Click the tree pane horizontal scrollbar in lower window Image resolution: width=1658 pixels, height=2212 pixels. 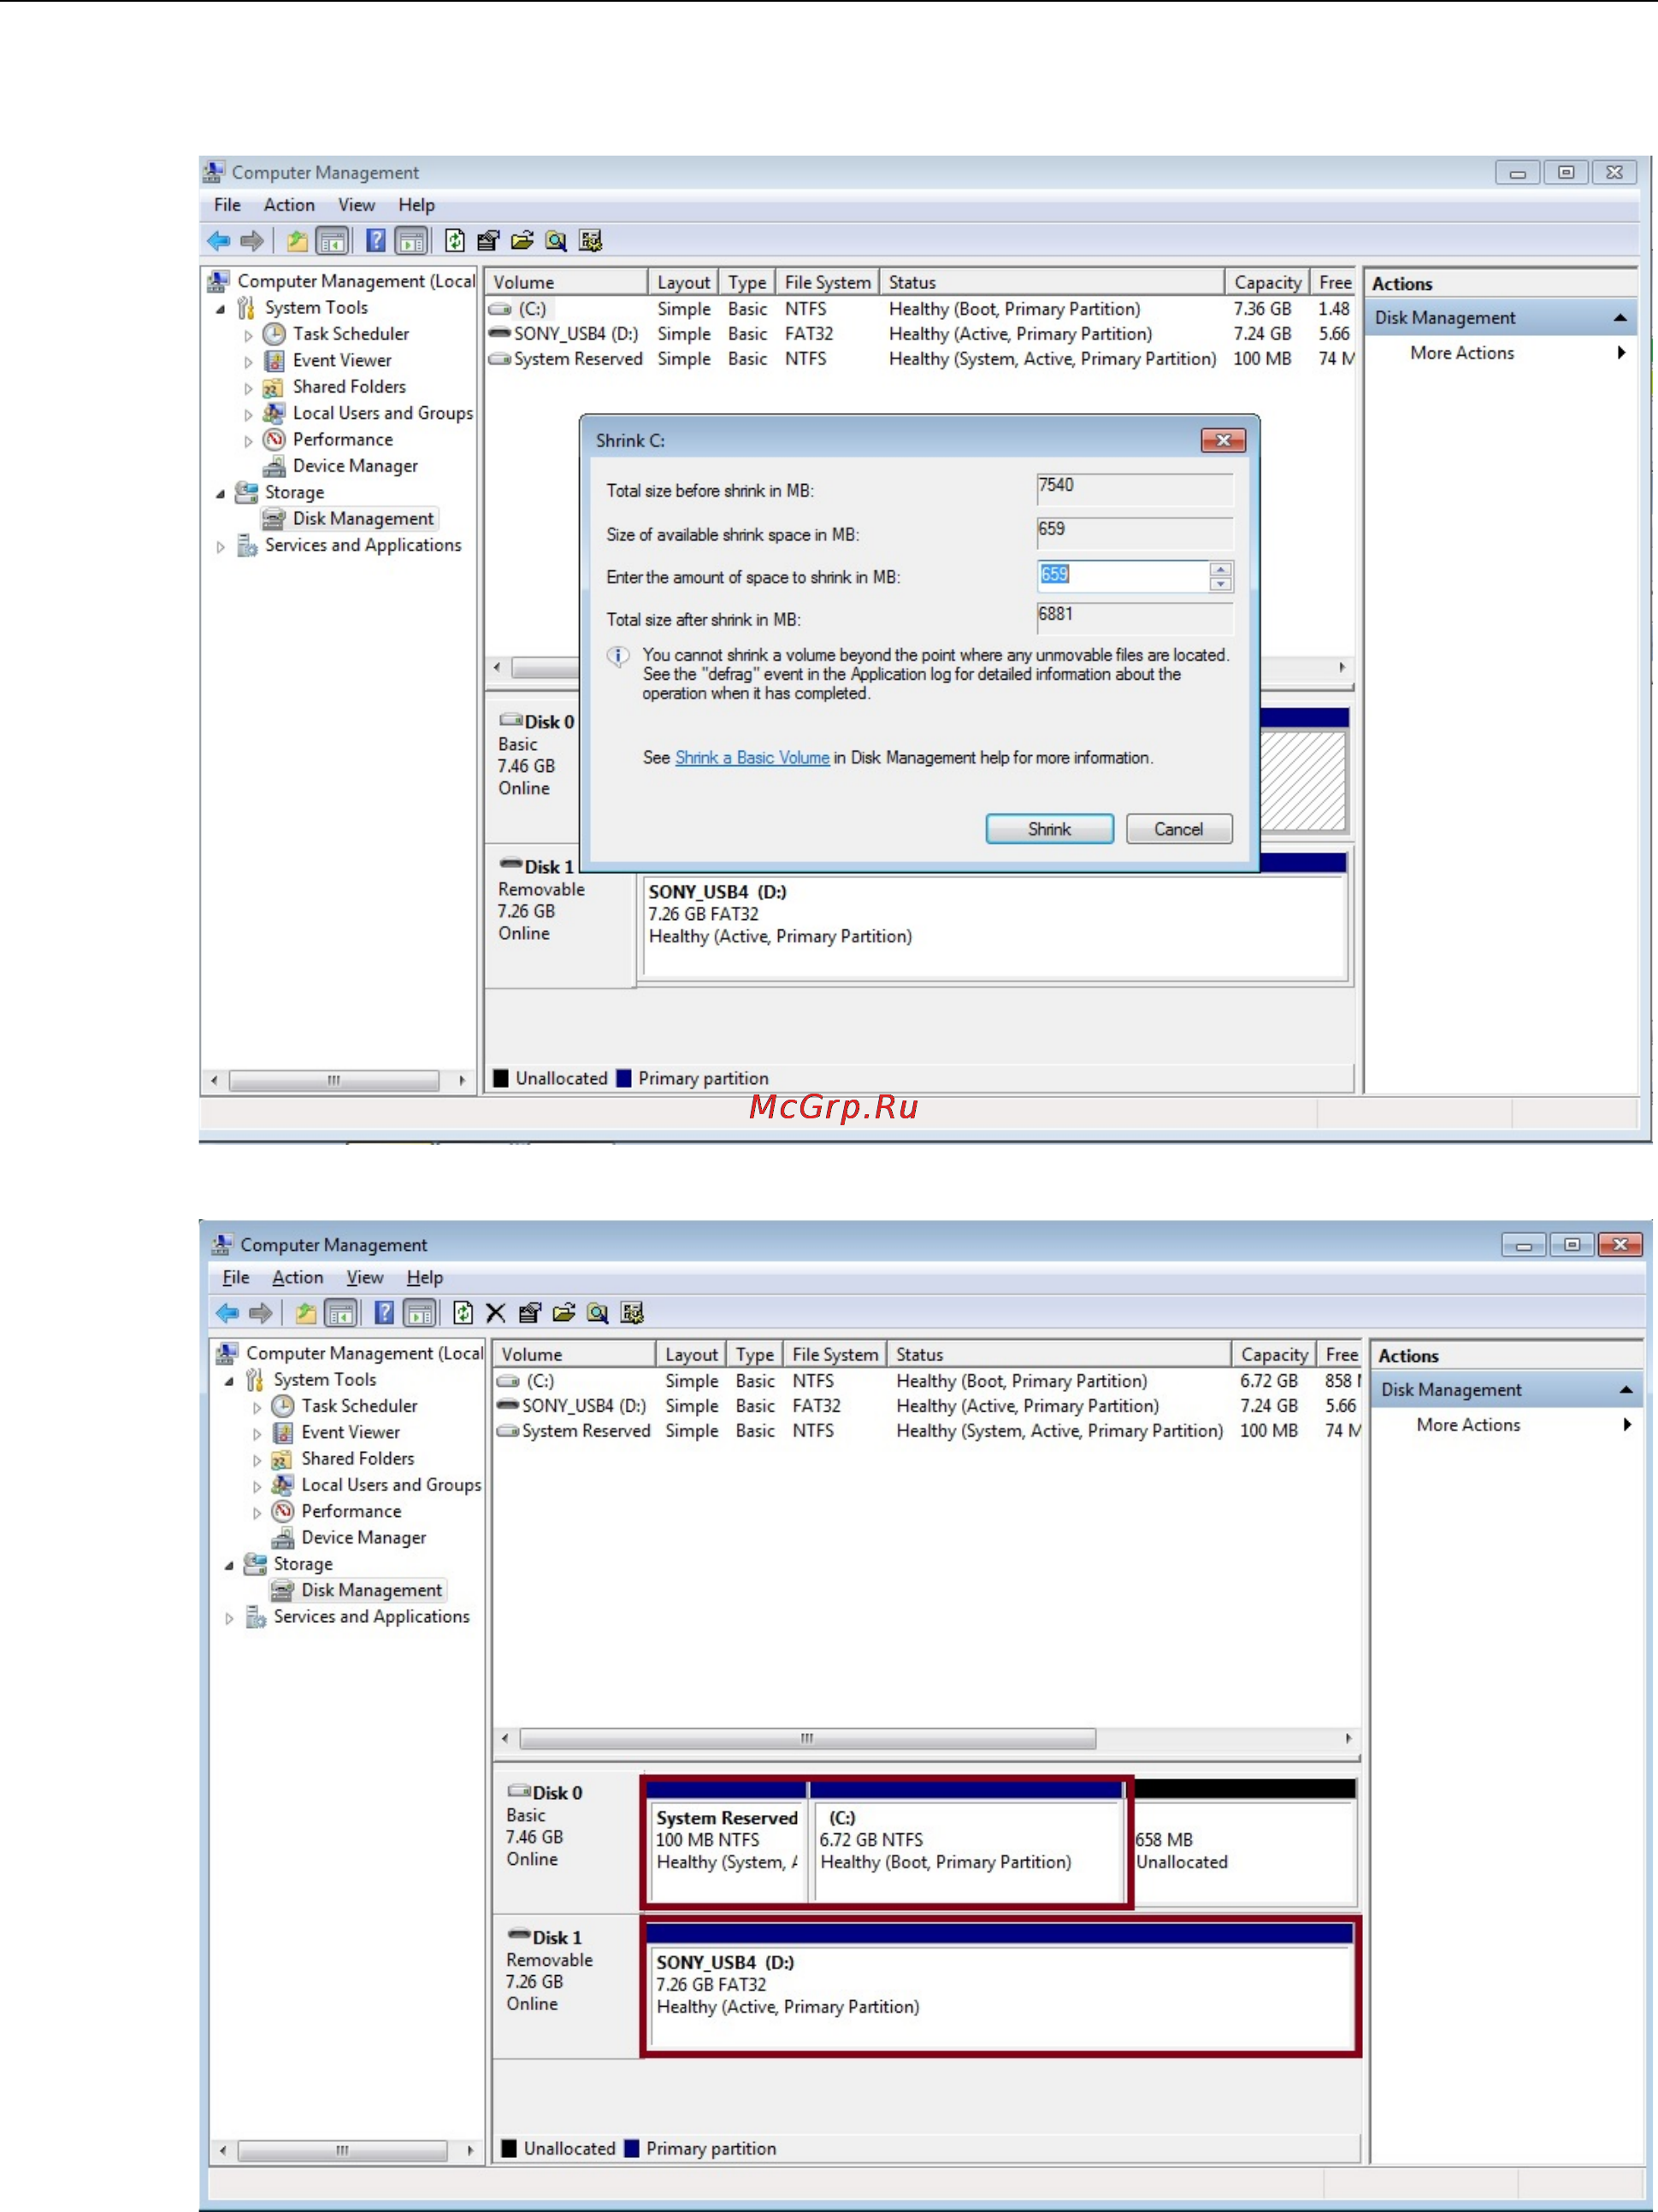[x=342, y=2150]
